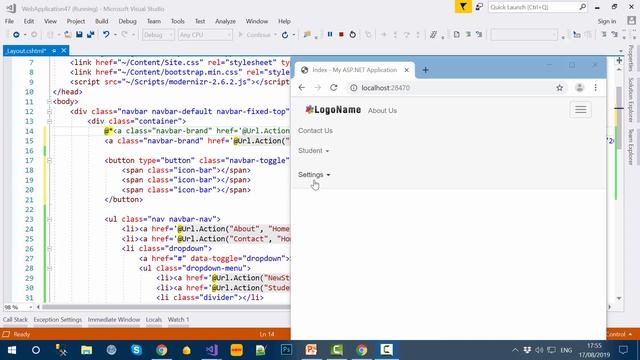
Task: Click the browser Refresh toolbar icon in Visual Studio
Action: [x=285, y=35]
